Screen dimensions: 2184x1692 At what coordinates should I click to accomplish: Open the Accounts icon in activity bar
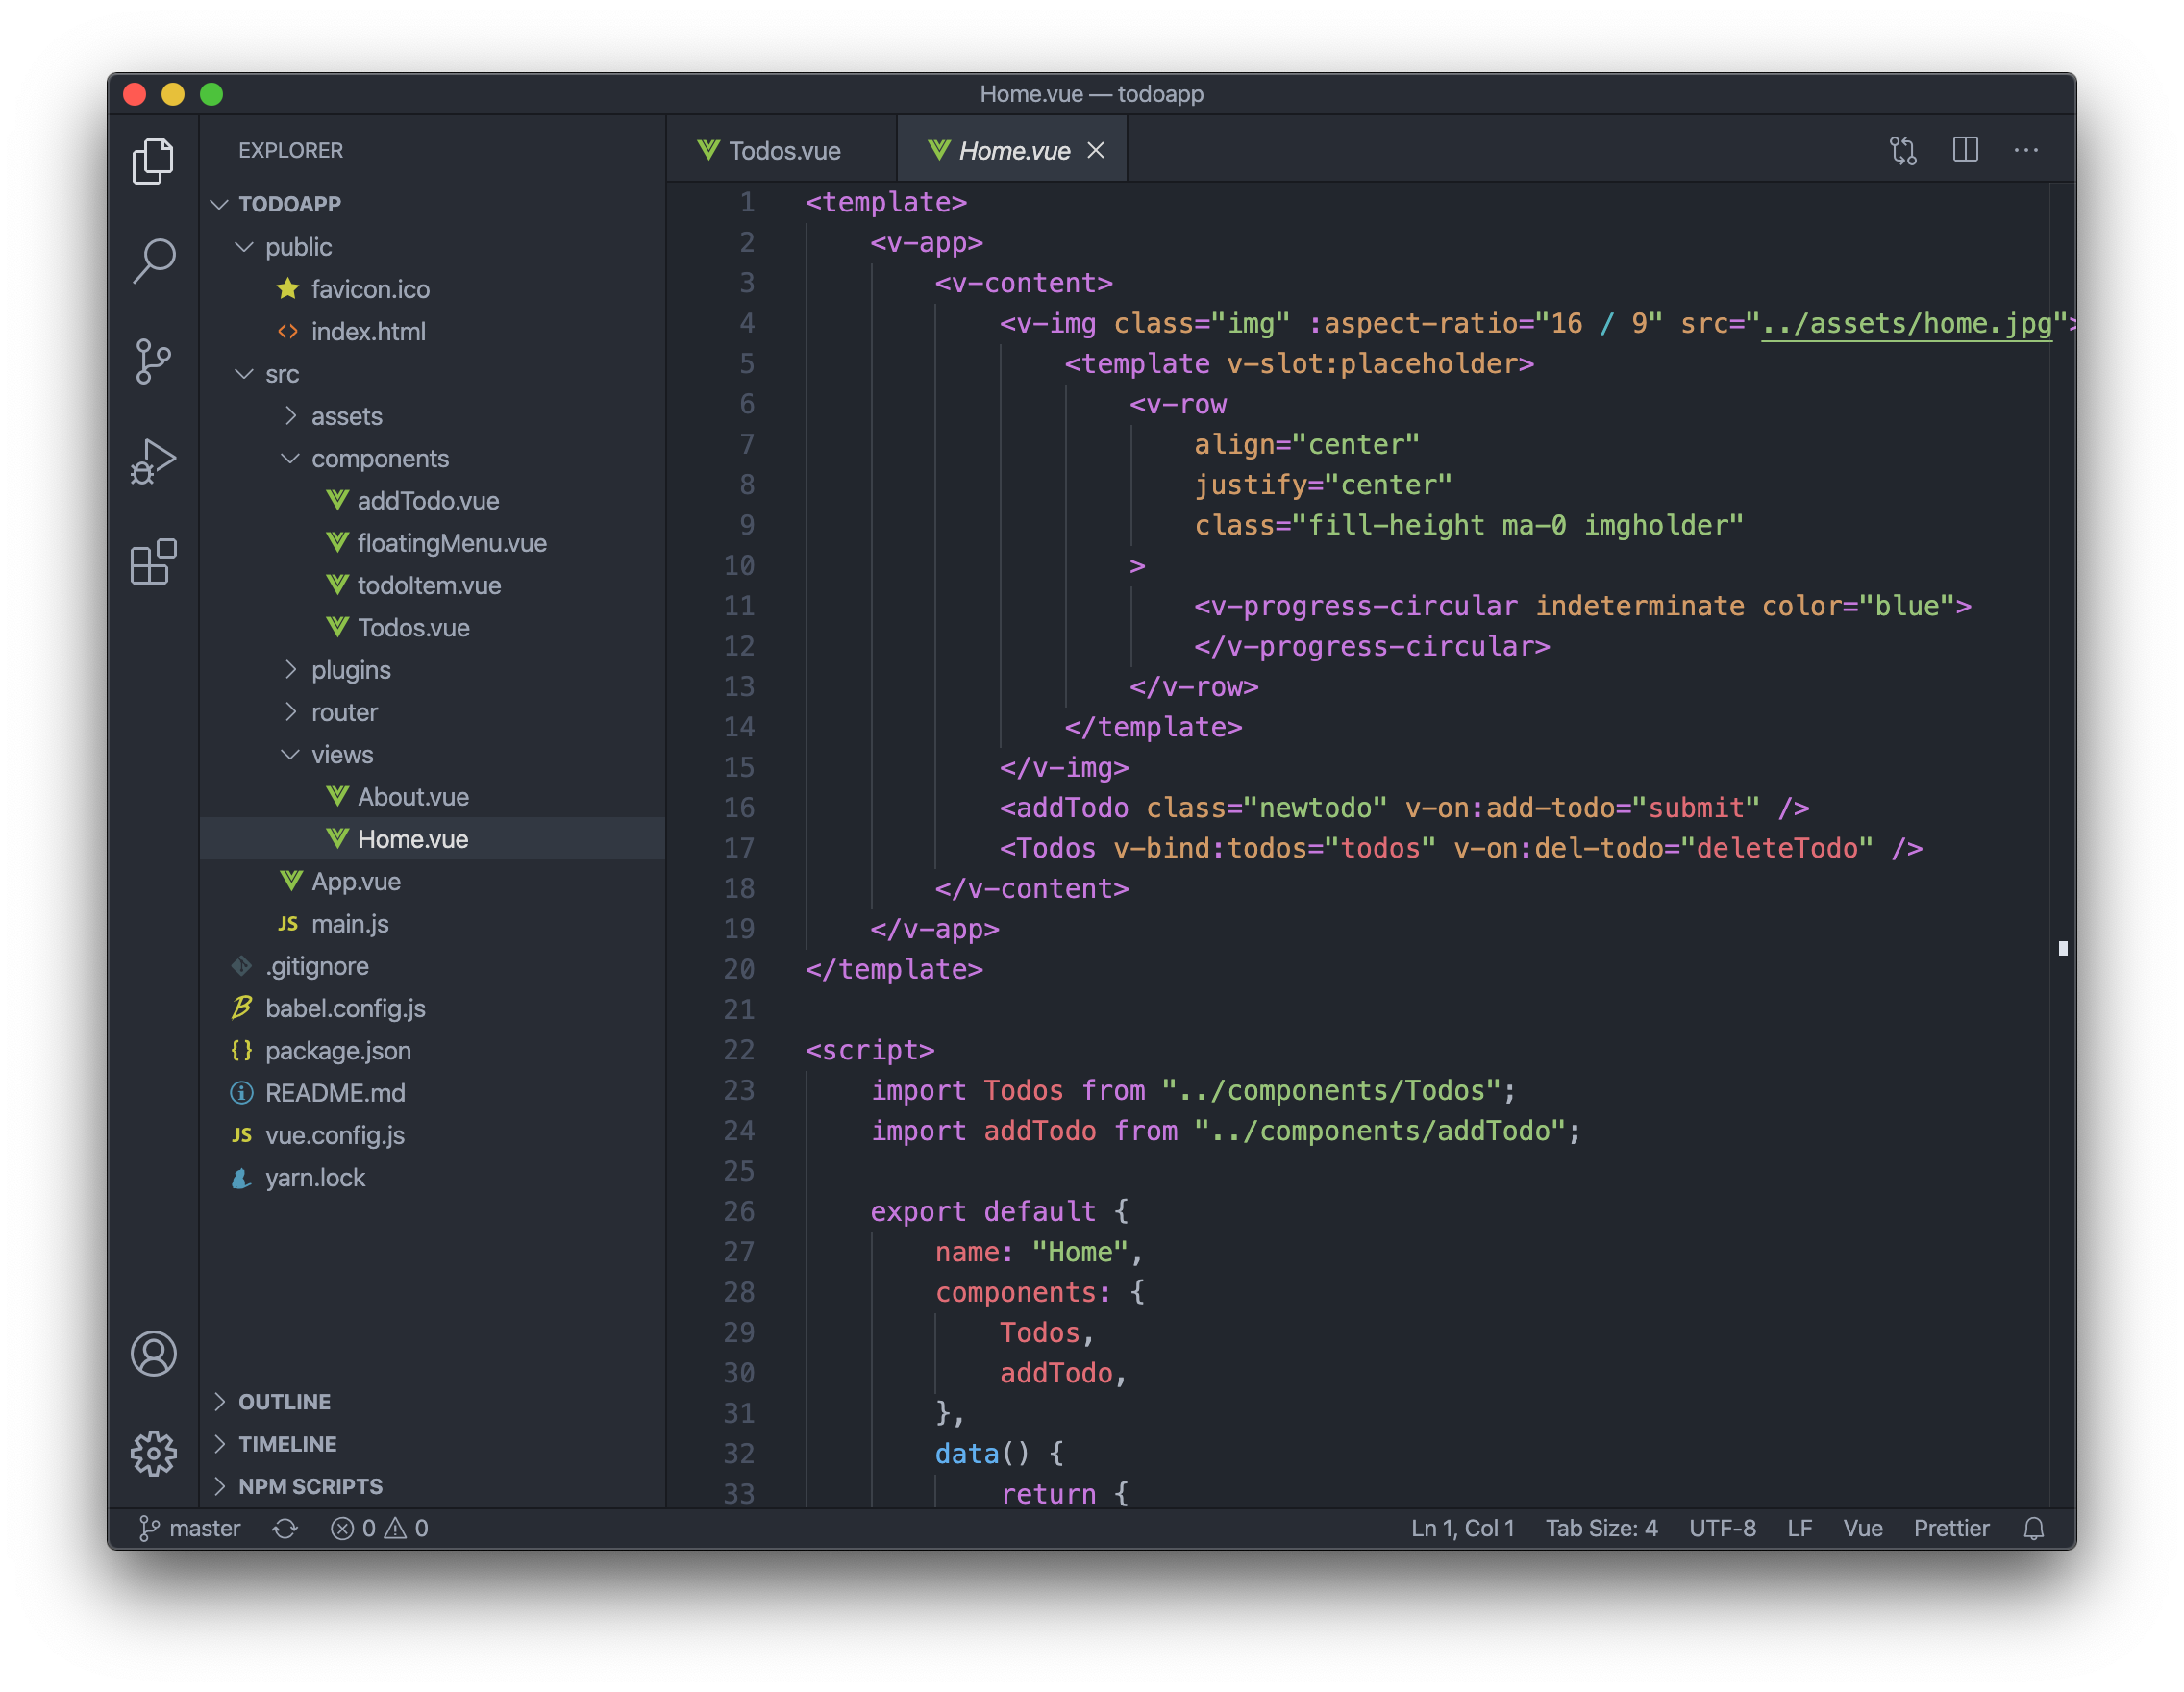(153, 1354)
